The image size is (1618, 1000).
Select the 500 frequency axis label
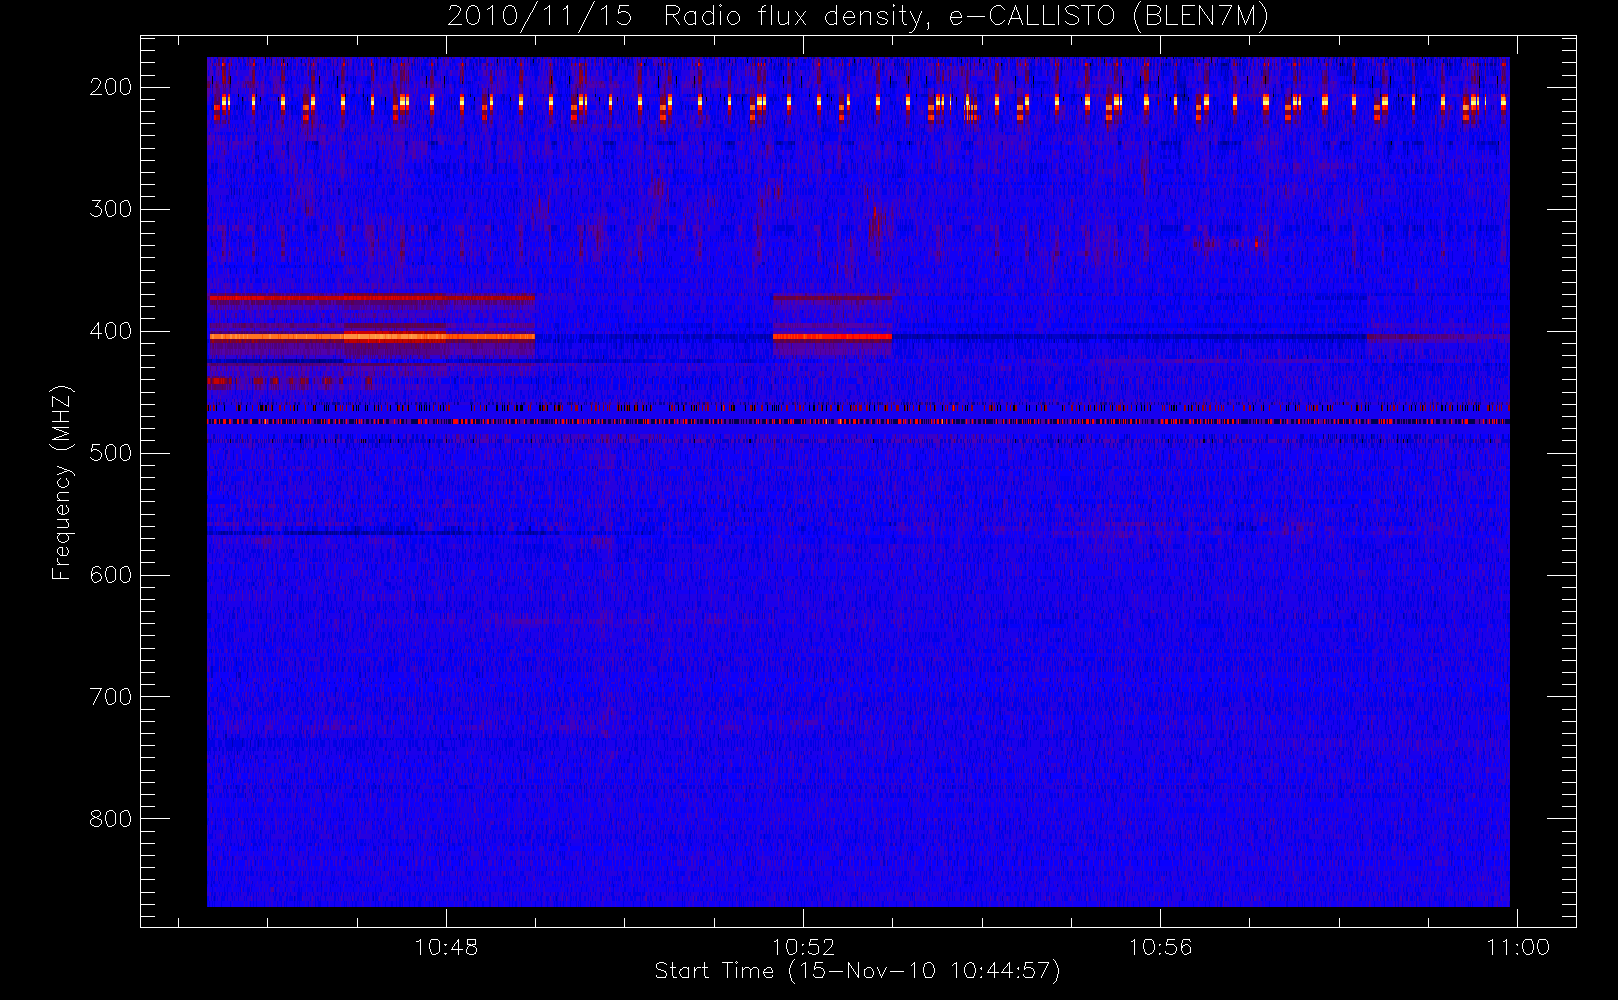pos(111,453)
